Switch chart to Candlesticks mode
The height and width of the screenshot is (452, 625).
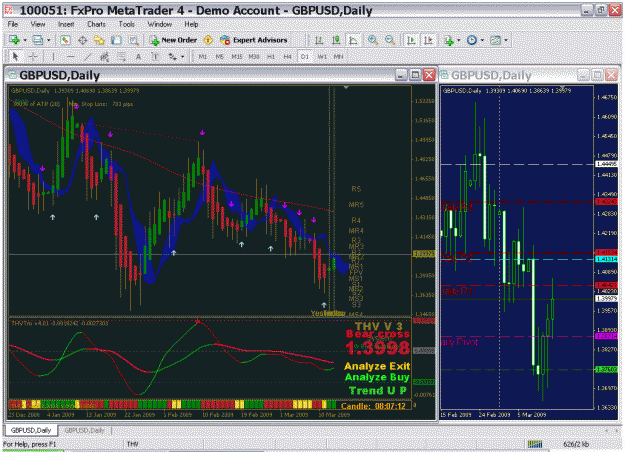(336, 40)
